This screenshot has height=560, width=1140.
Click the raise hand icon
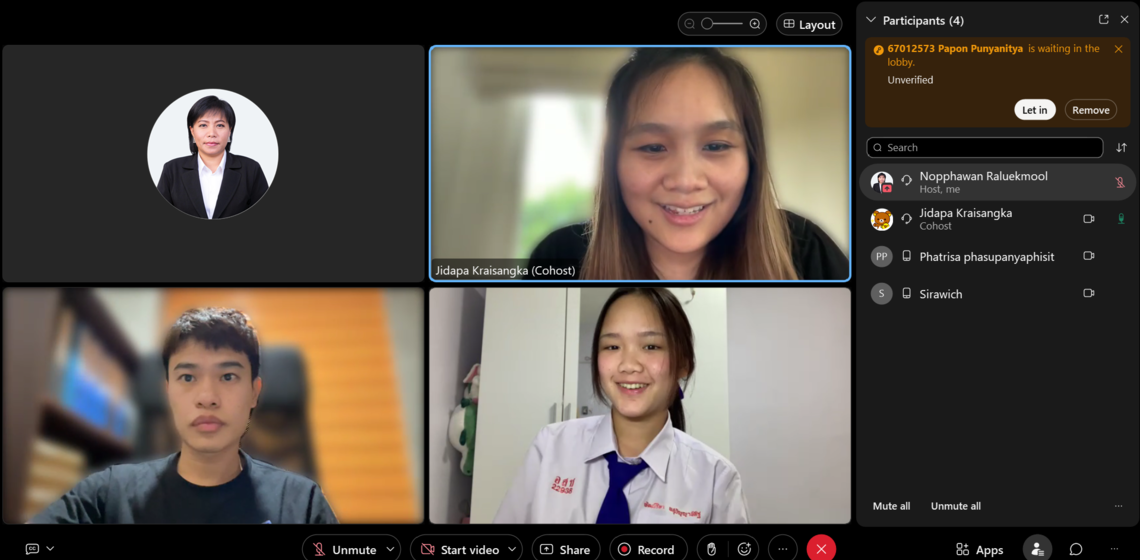(711, 549)
